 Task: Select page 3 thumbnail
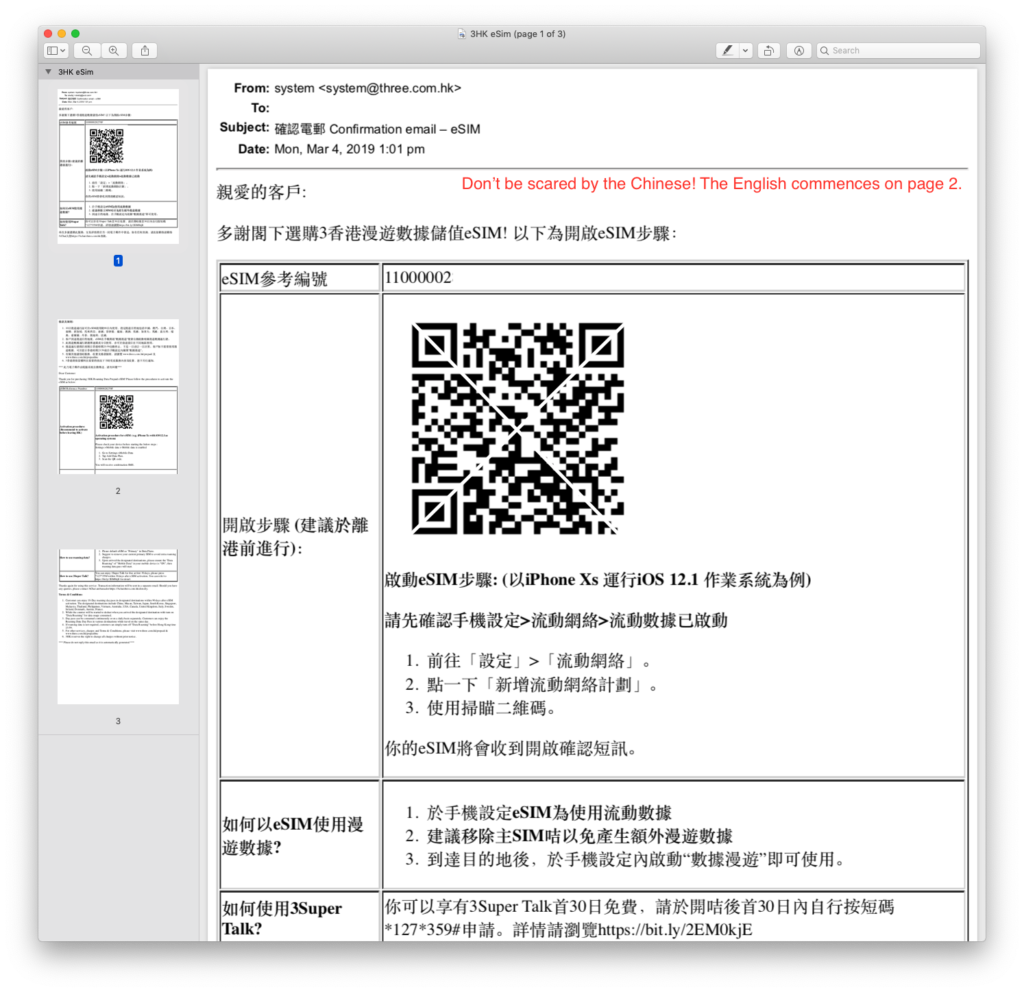[118, 626]
